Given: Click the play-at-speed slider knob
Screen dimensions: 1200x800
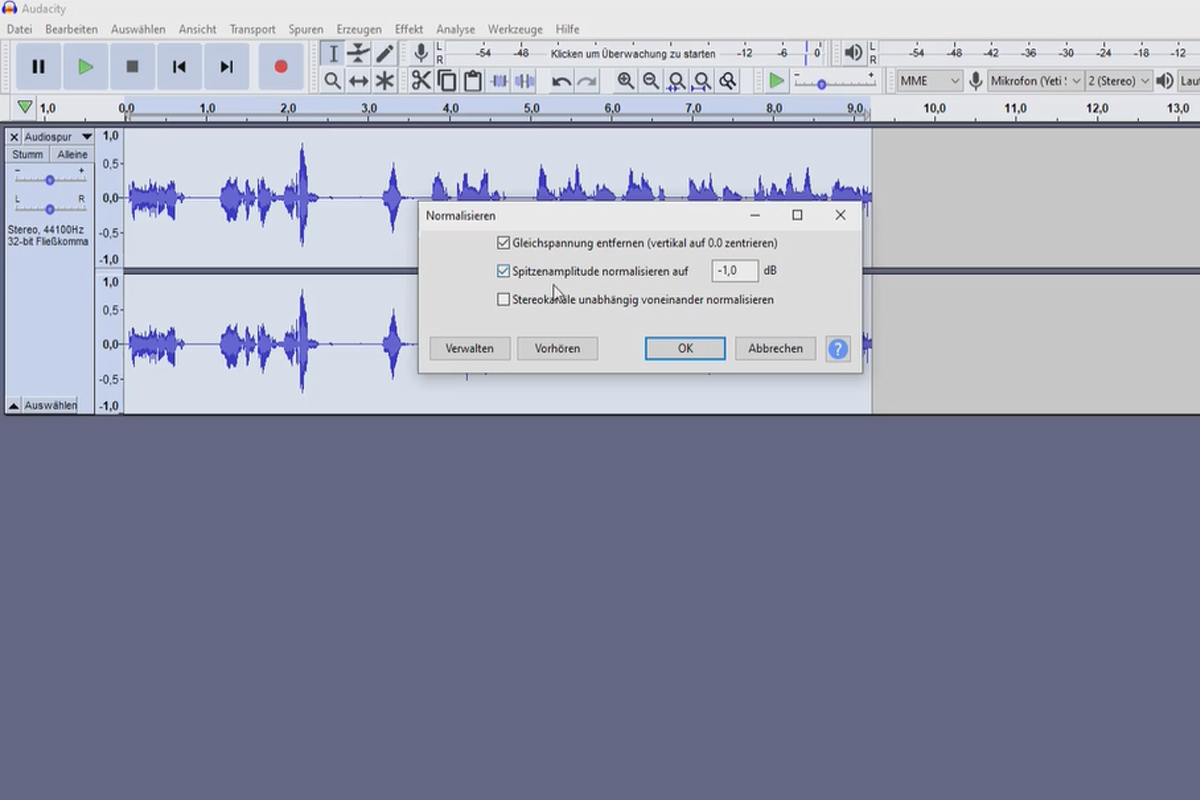Looking at the screenshot, I should click(821, 85).
